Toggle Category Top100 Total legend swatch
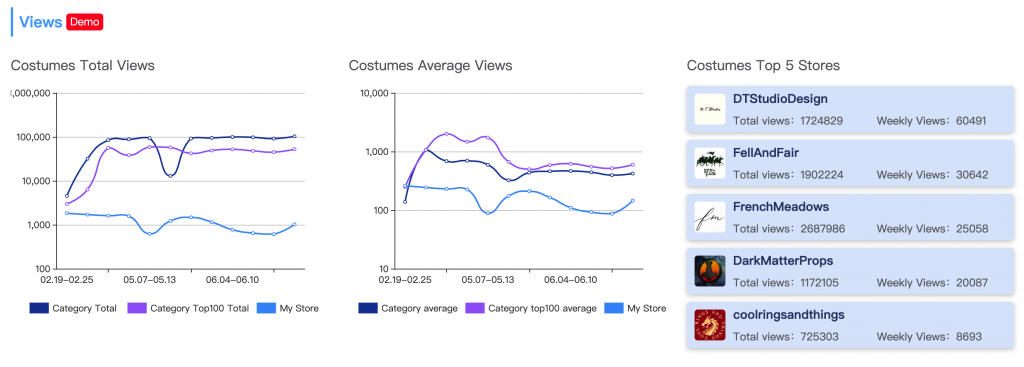Screen dimensions: 1024x367 pyautogui.click(x=137, y=308)
